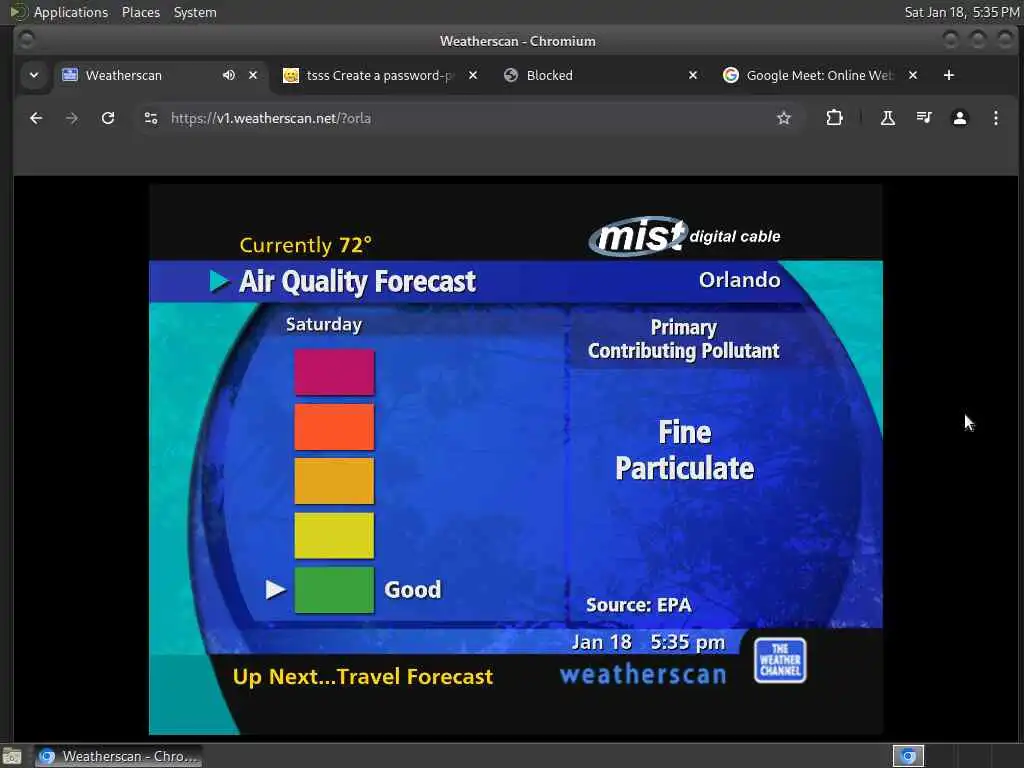Open the Extensions puzzle icon
The height and width of the screenshot is (768, 1024).
(834, 118)
